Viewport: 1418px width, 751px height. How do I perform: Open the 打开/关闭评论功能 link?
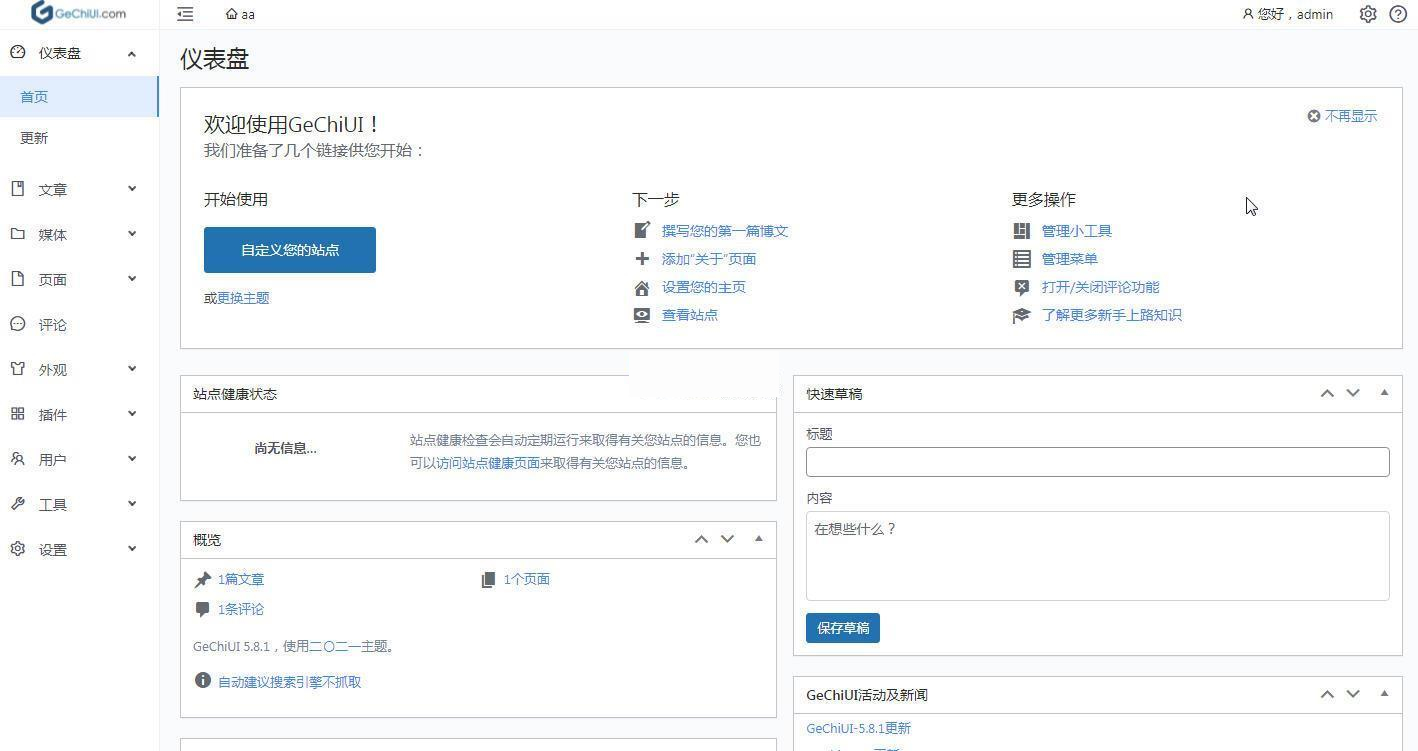pyautogui.click(x=1101, y=287)
